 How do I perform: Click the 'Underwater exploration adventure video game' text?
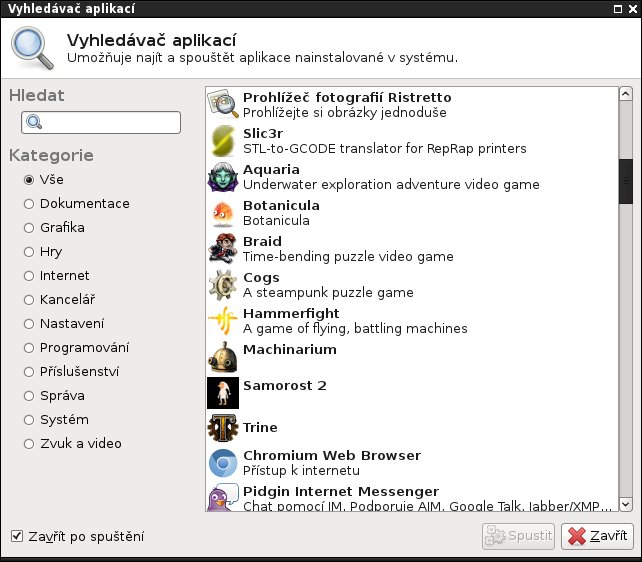(x=391, y=185)
